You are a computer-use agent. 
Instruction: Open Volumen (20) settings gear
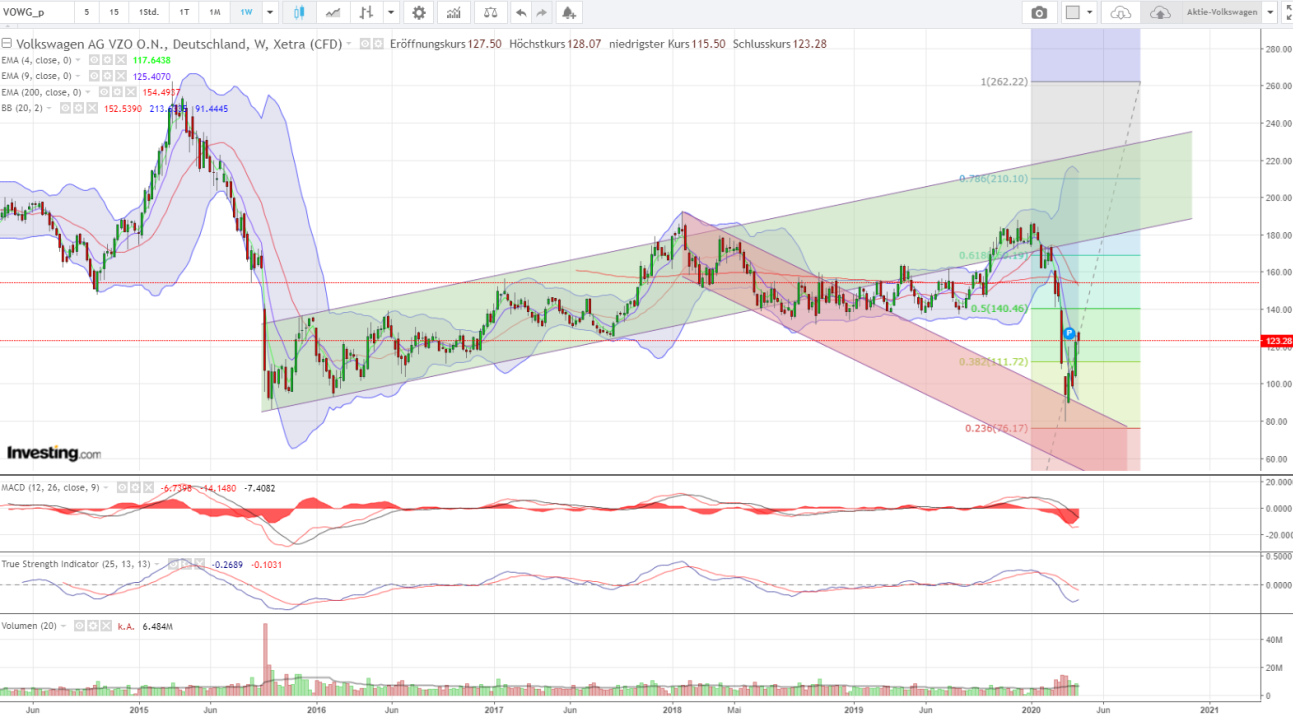click(92, 626)
